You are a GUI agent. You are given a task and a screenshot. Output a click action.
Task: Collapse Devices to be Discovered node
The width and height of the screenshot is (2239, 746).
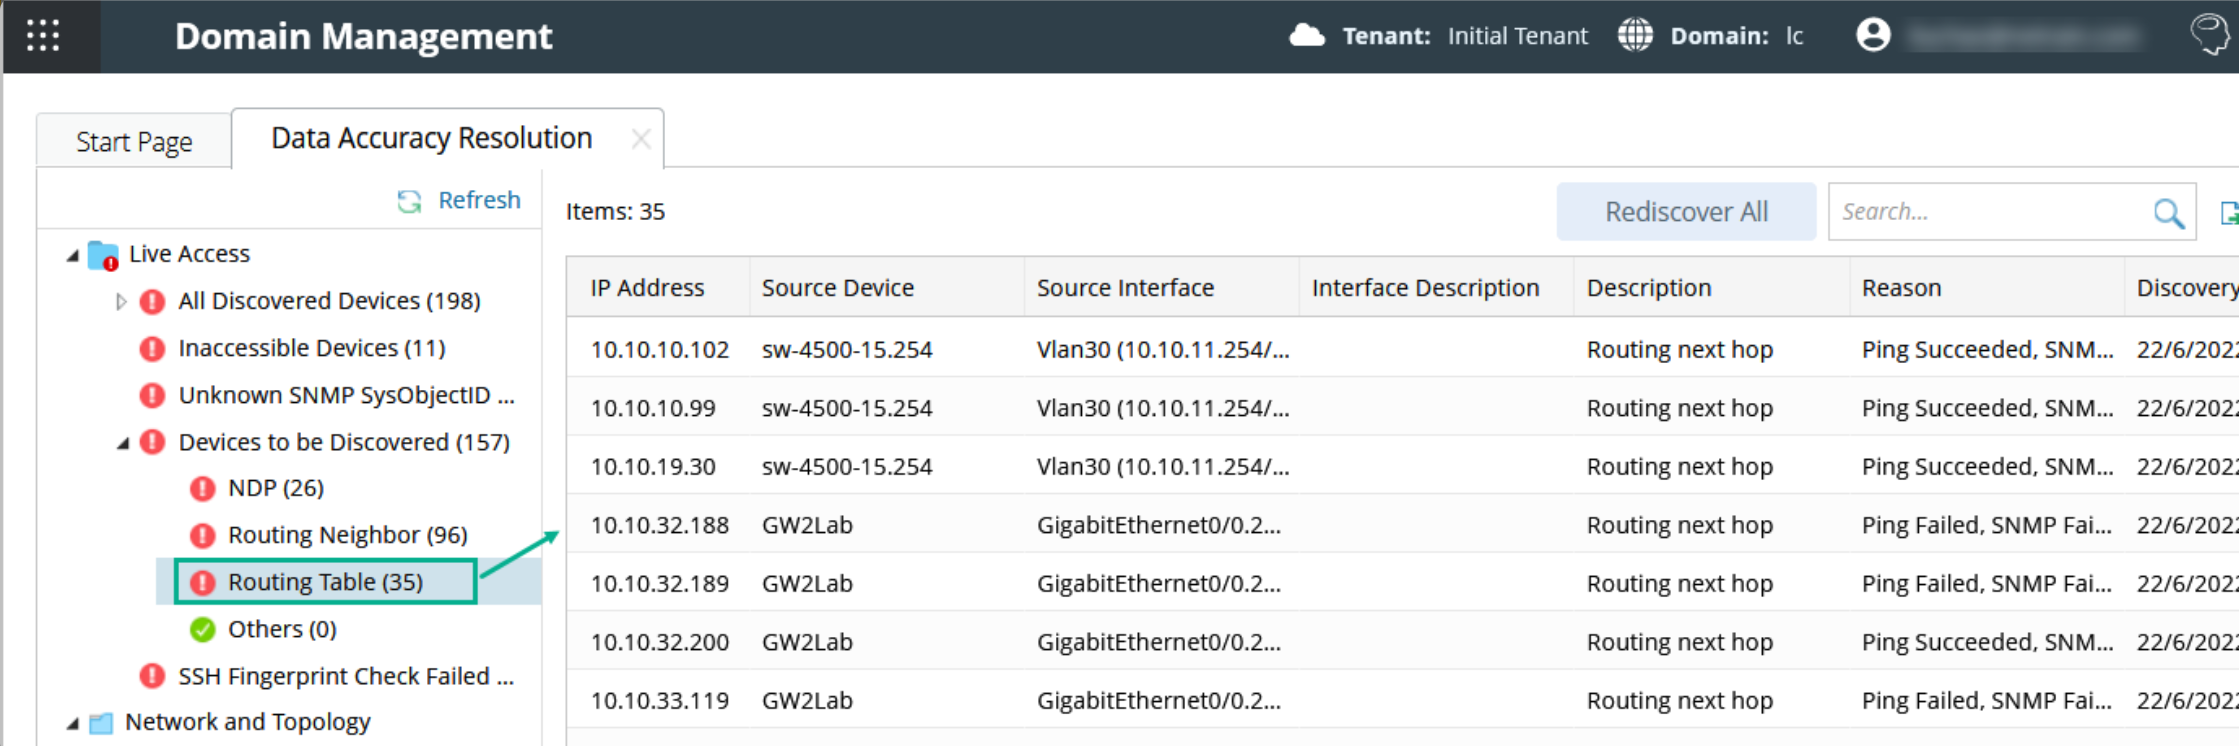(123, 443)
